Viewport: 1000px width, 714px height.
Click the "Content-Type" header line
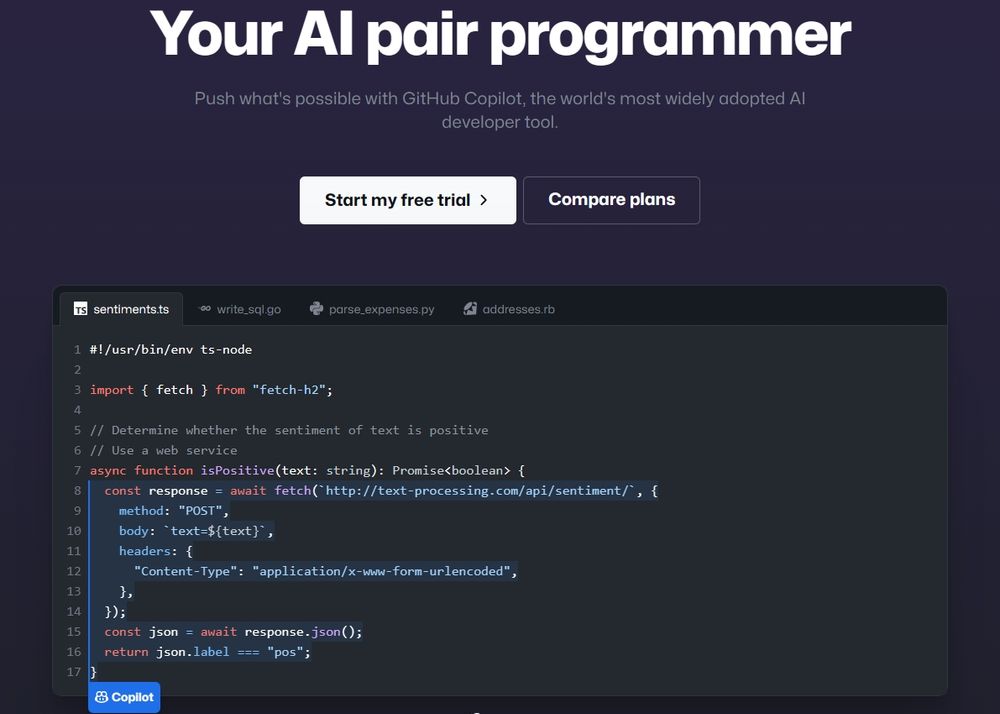coord(325,571)
